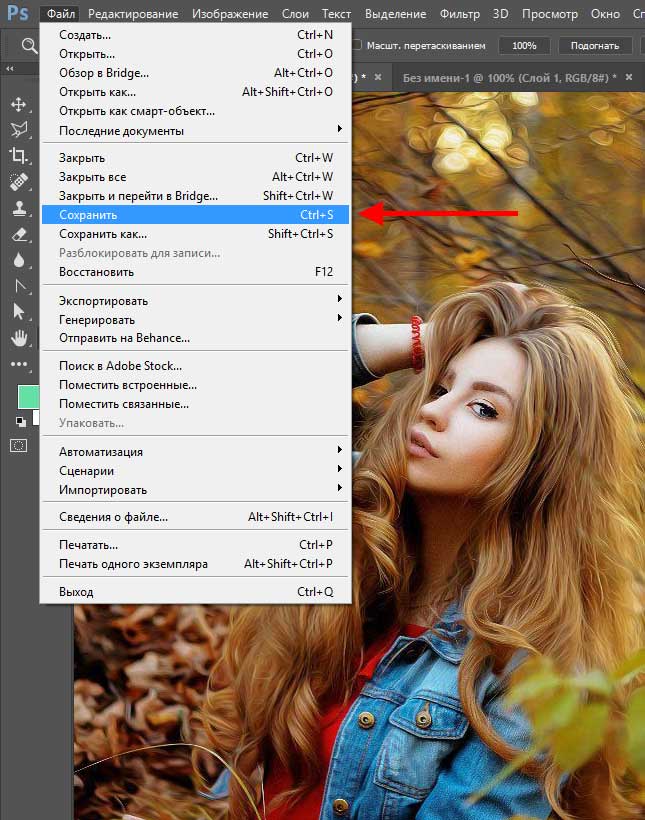Choose Сохранить как... menu entry
This screenshot has width=645, height=820.
(195, 234)
